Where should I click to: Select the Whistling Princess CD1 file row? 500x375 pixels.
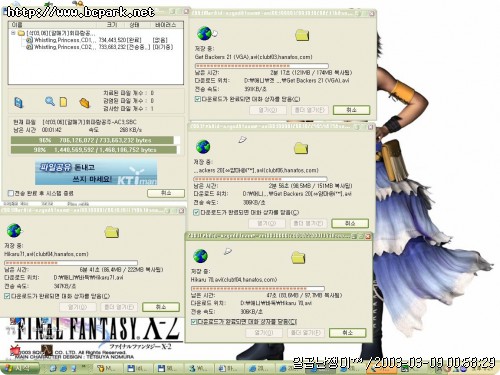tap(97, 40)
